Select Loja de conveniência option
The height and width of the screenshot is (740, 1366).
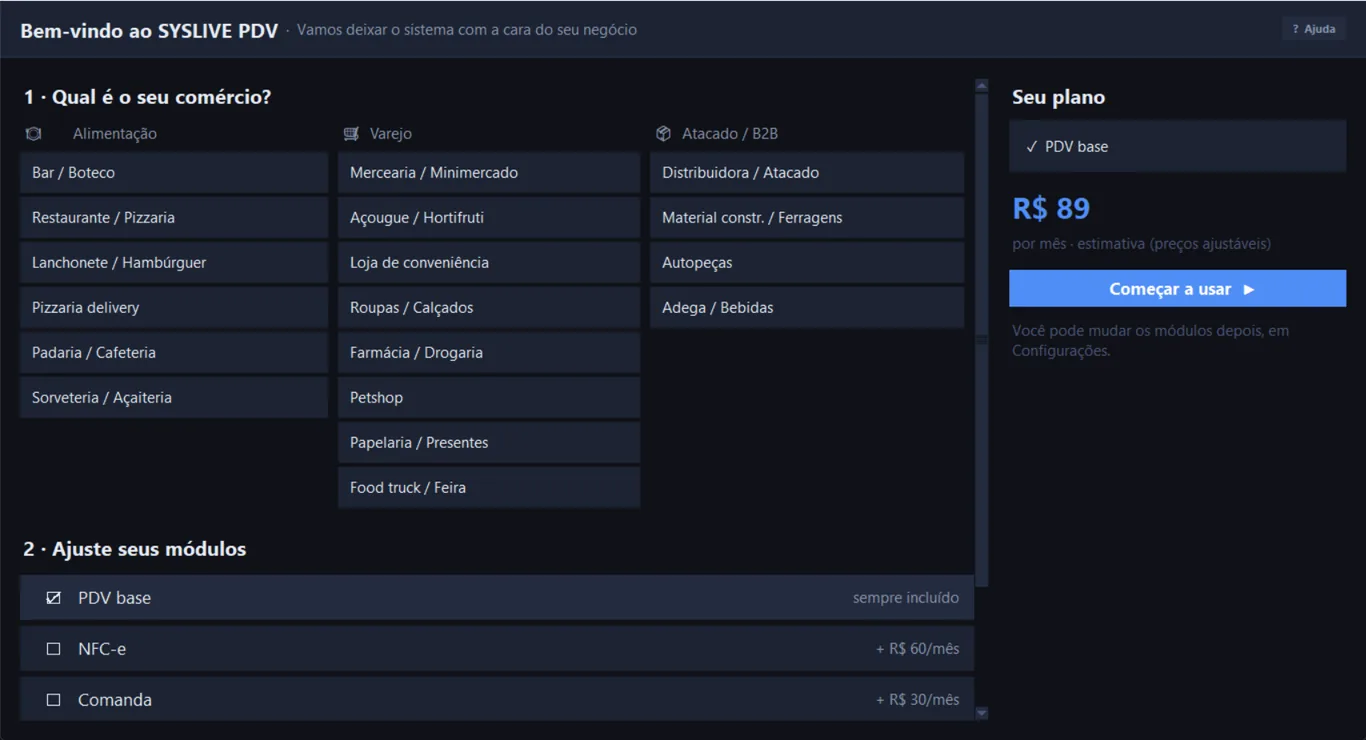pyautogui.click(x=489, y=263)
